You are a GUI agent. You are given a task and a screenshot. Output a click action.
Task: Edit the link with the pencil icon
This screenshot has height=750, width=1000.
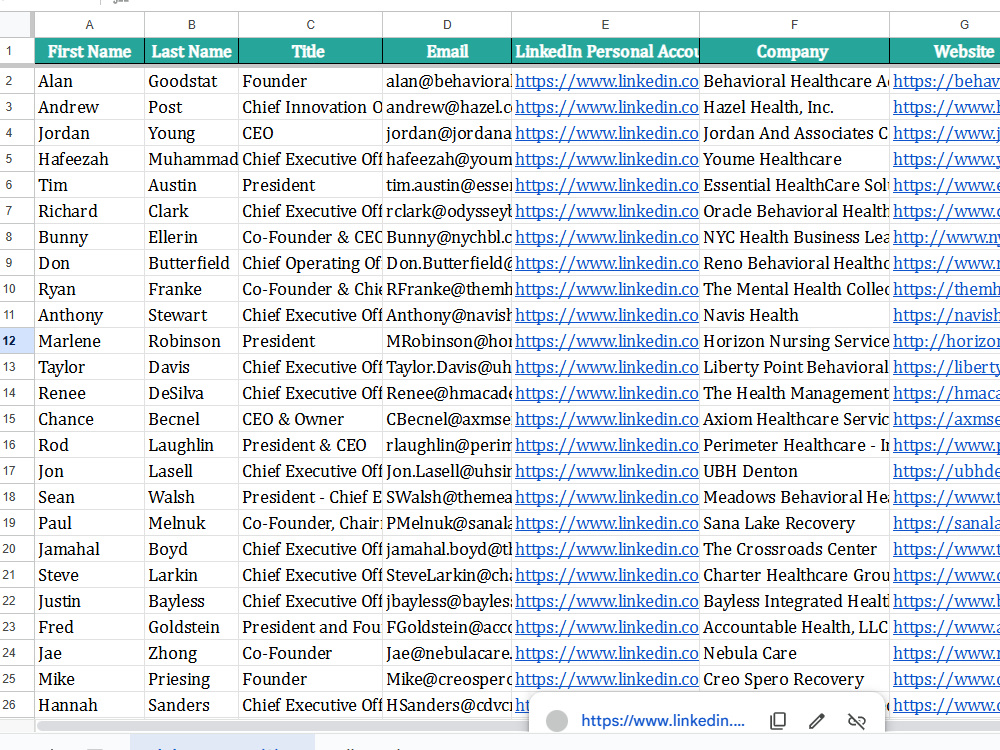pos(817,721)
